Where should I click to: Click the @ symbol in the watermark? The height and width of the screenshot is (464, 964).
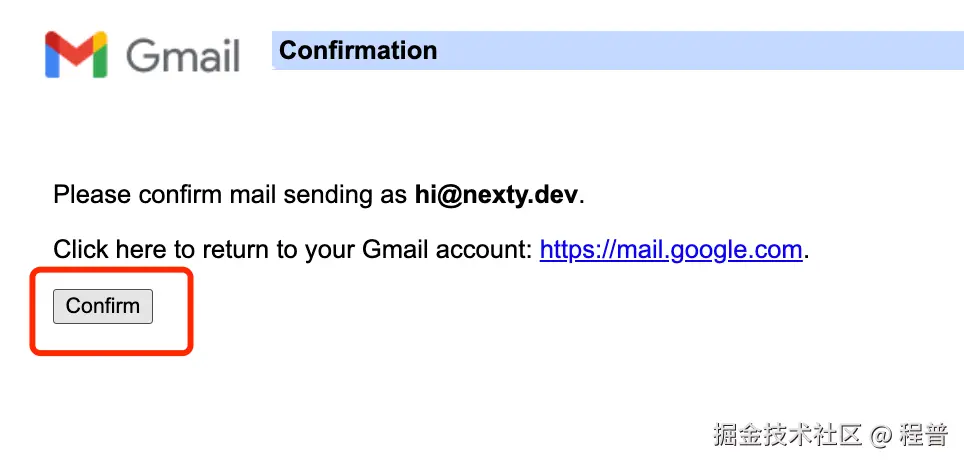[880, 436]
